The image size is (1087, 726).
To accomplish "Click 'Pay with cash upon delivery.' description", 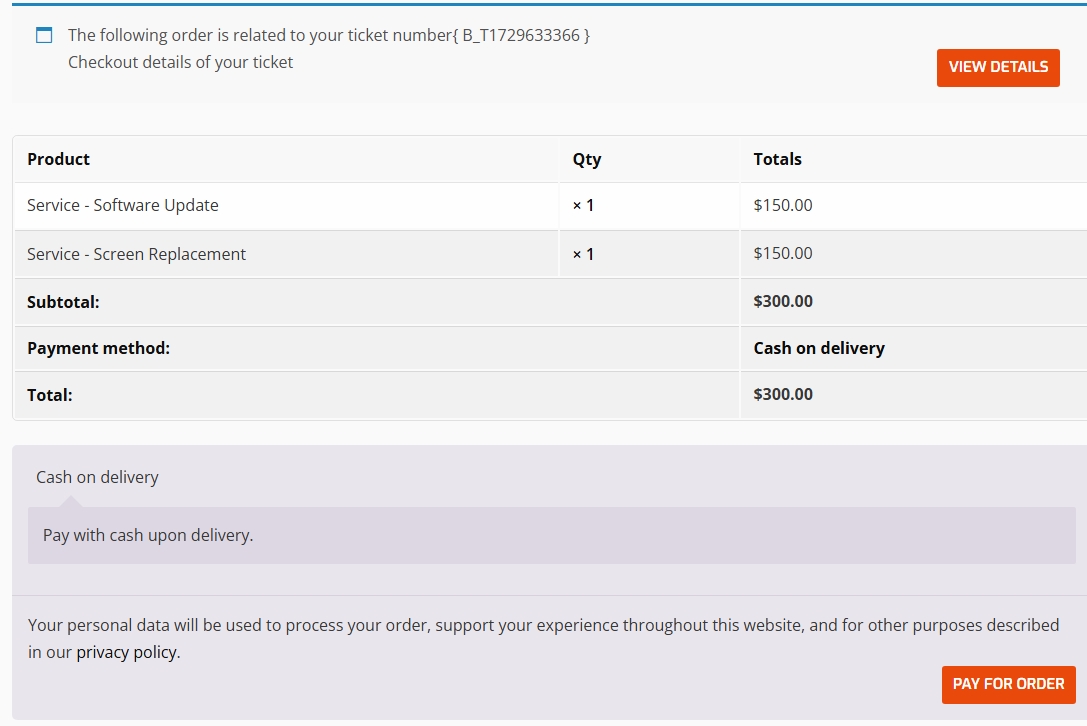I will 148,535.
